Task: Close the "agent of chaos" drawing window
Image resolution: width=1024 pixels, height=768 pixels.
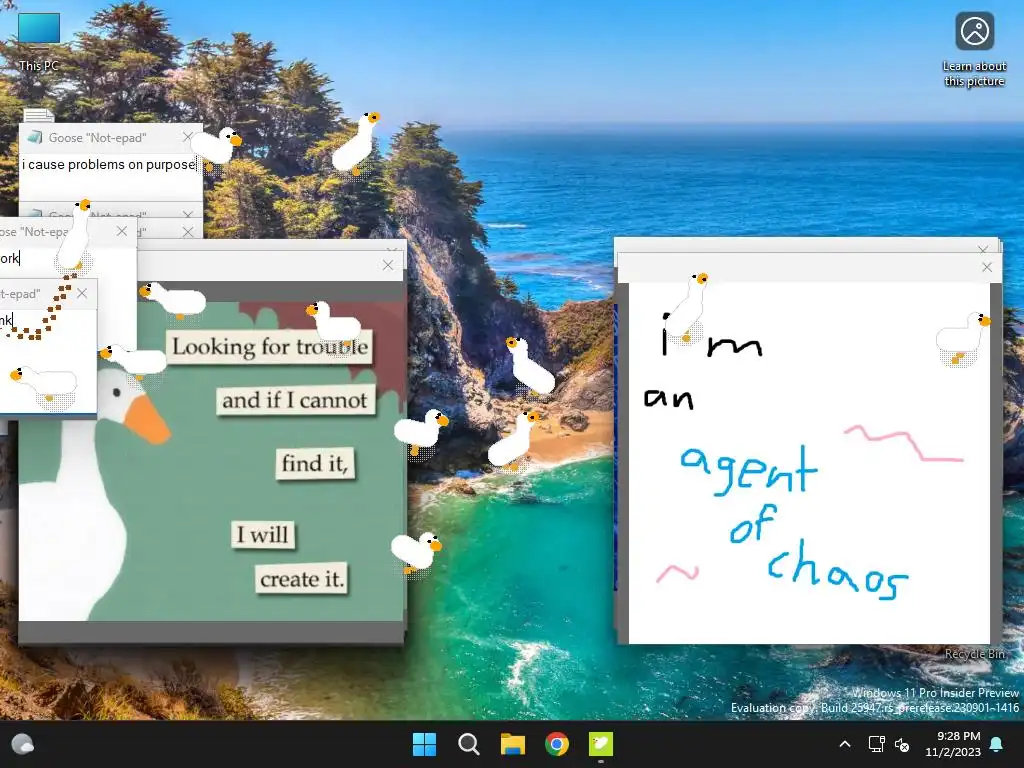Action: 987,267
